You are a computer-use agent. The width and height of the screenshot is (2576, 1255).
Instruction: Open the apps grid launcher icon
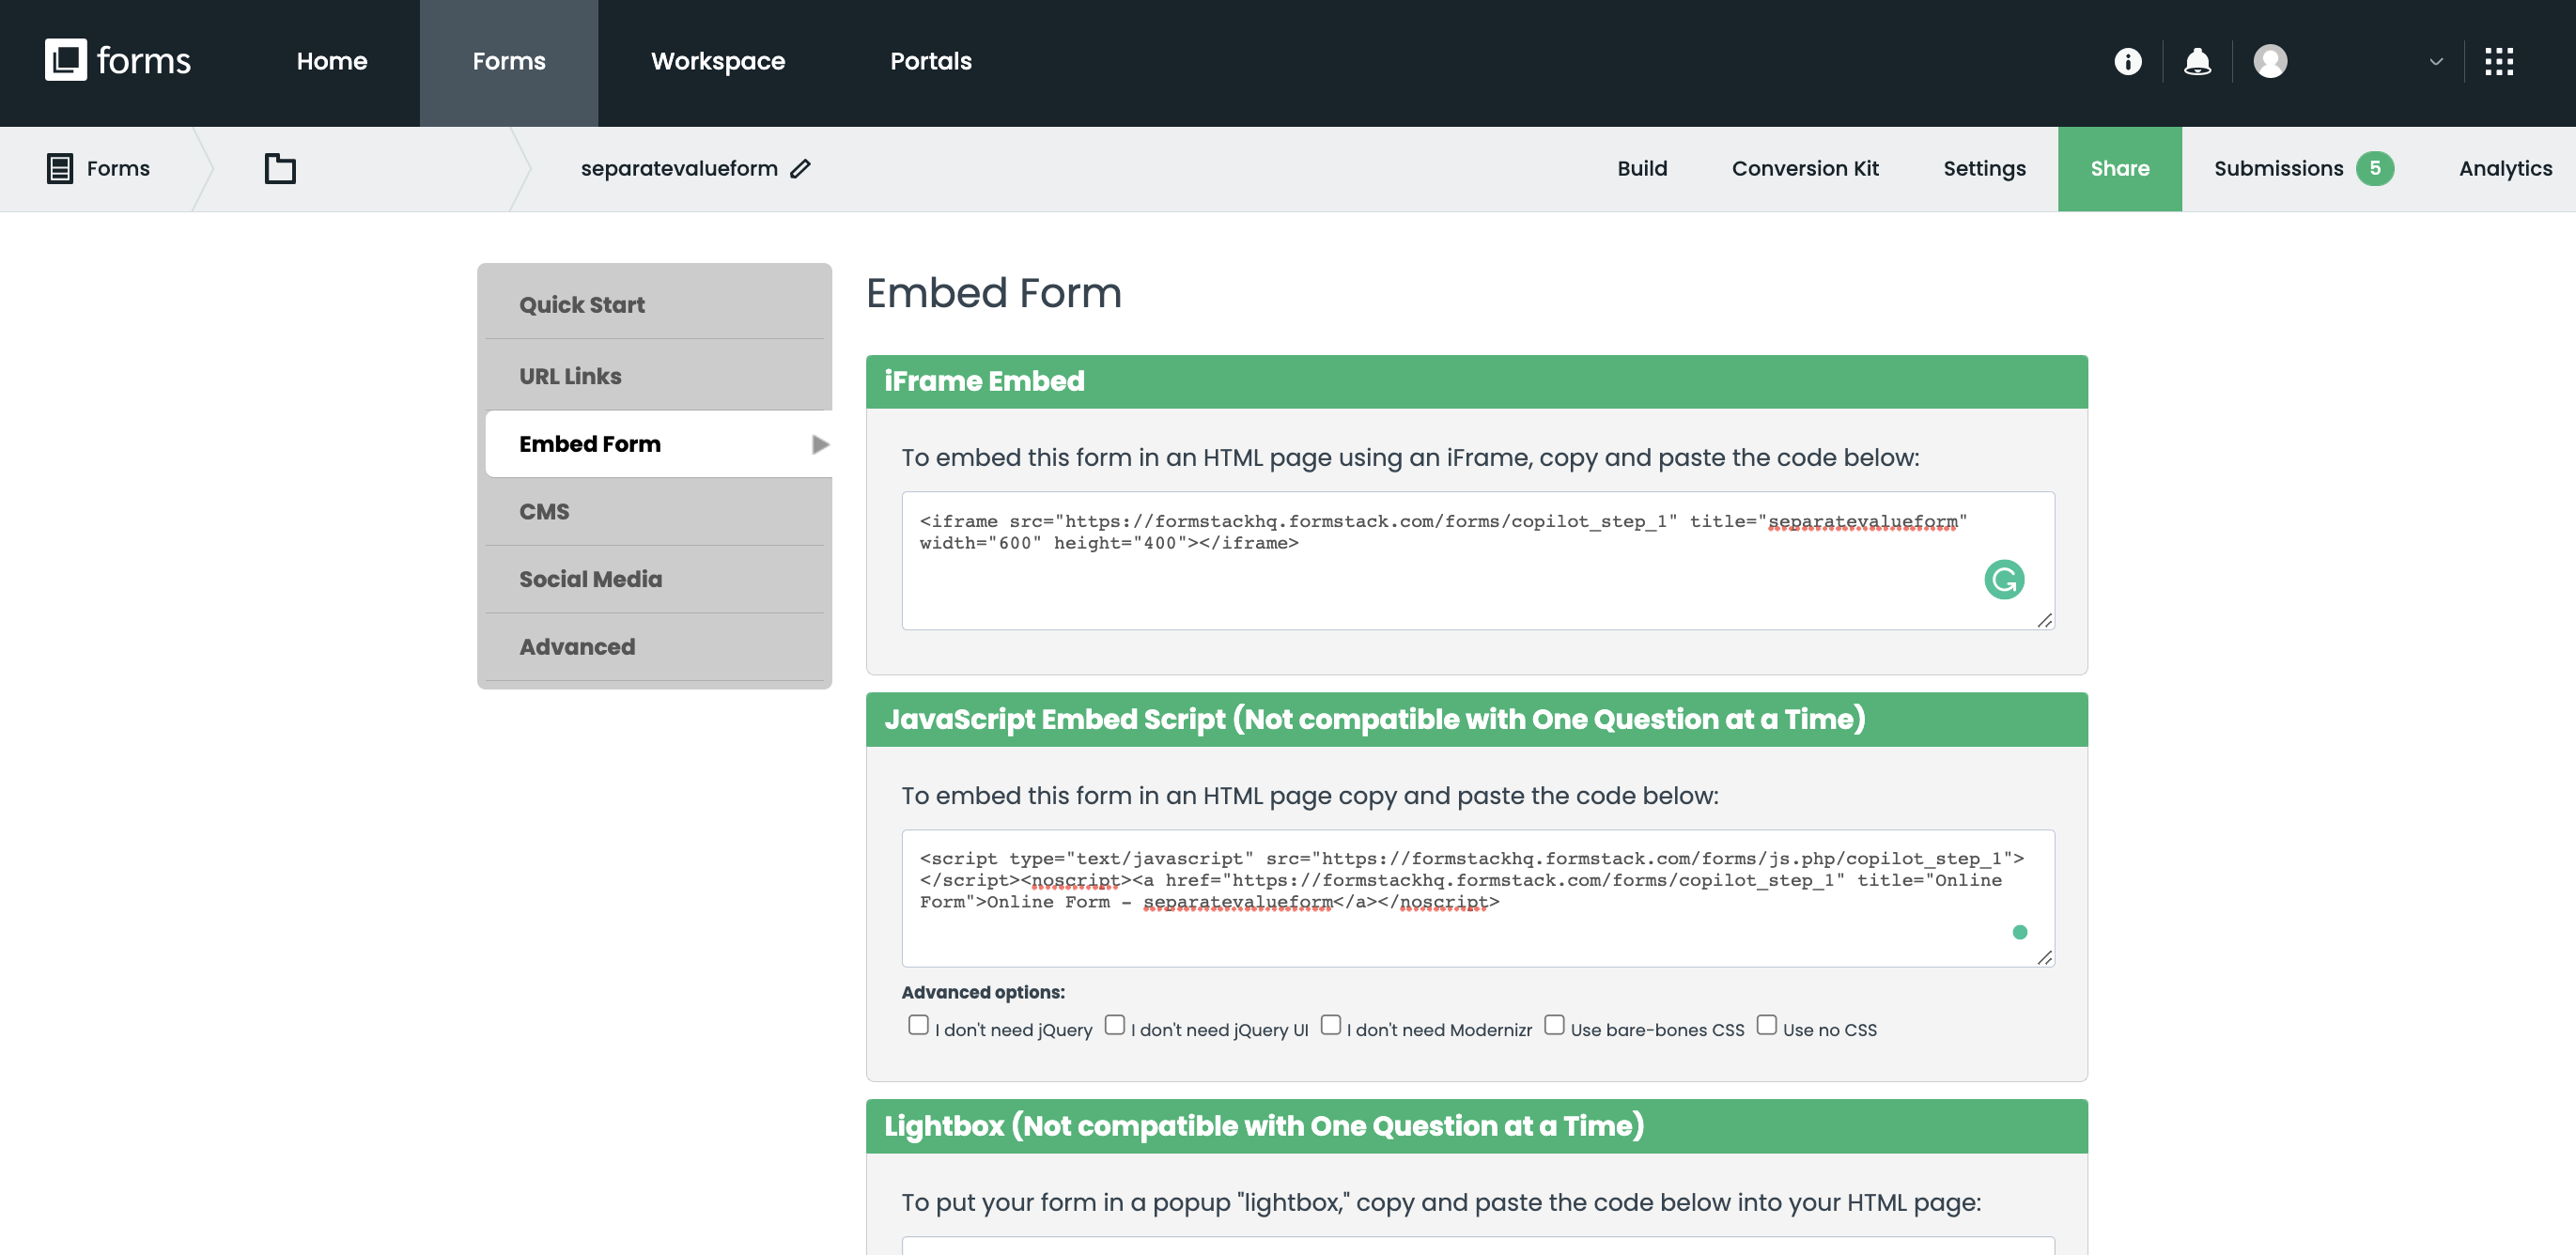pyautogui.click(x=2499, y=61)
